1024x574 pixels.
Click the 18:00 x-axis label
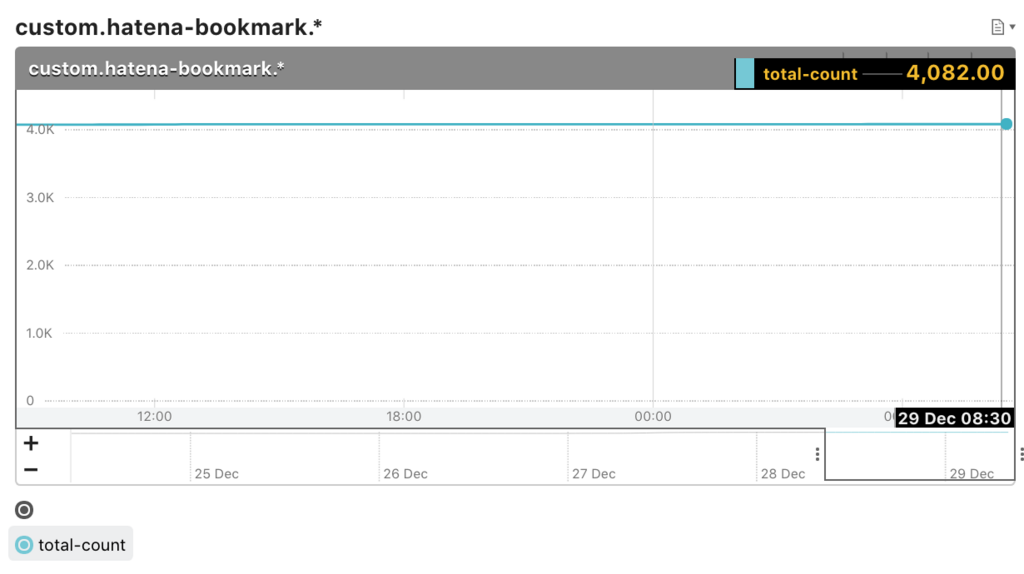[x=404, y=417]
